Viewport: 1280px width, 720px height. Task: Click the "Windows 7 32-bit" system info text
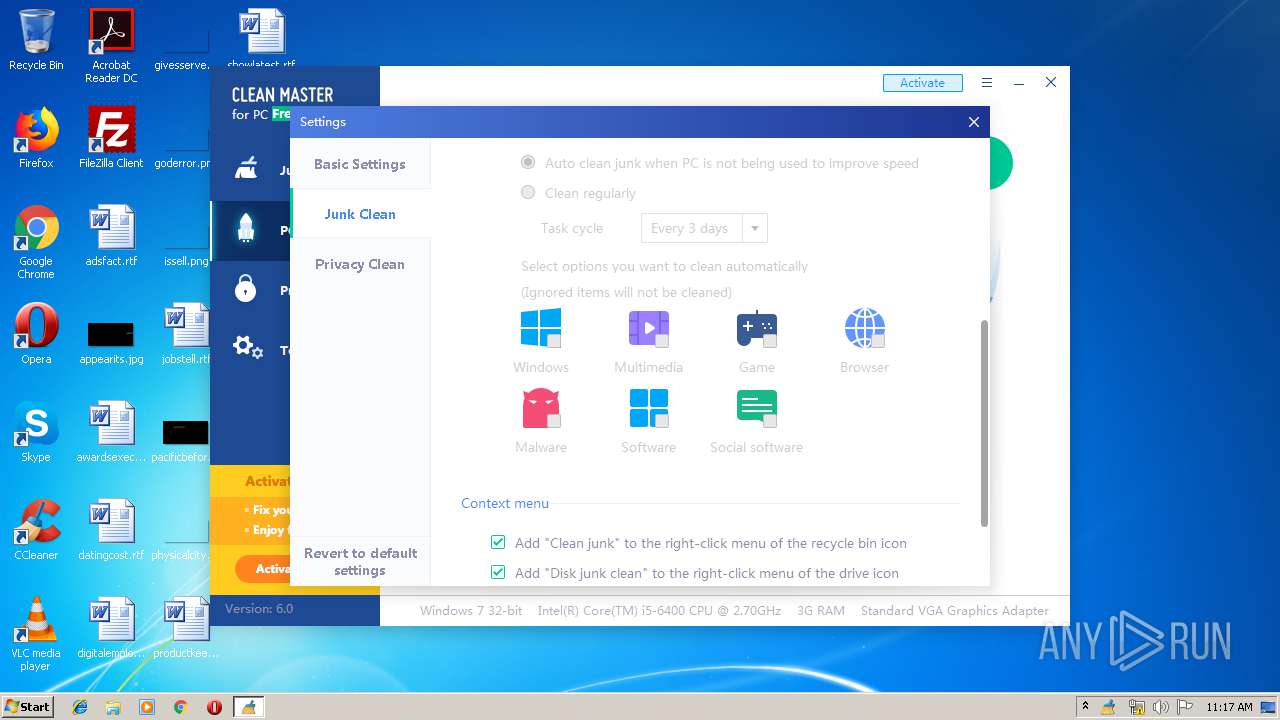coord(471,610)
